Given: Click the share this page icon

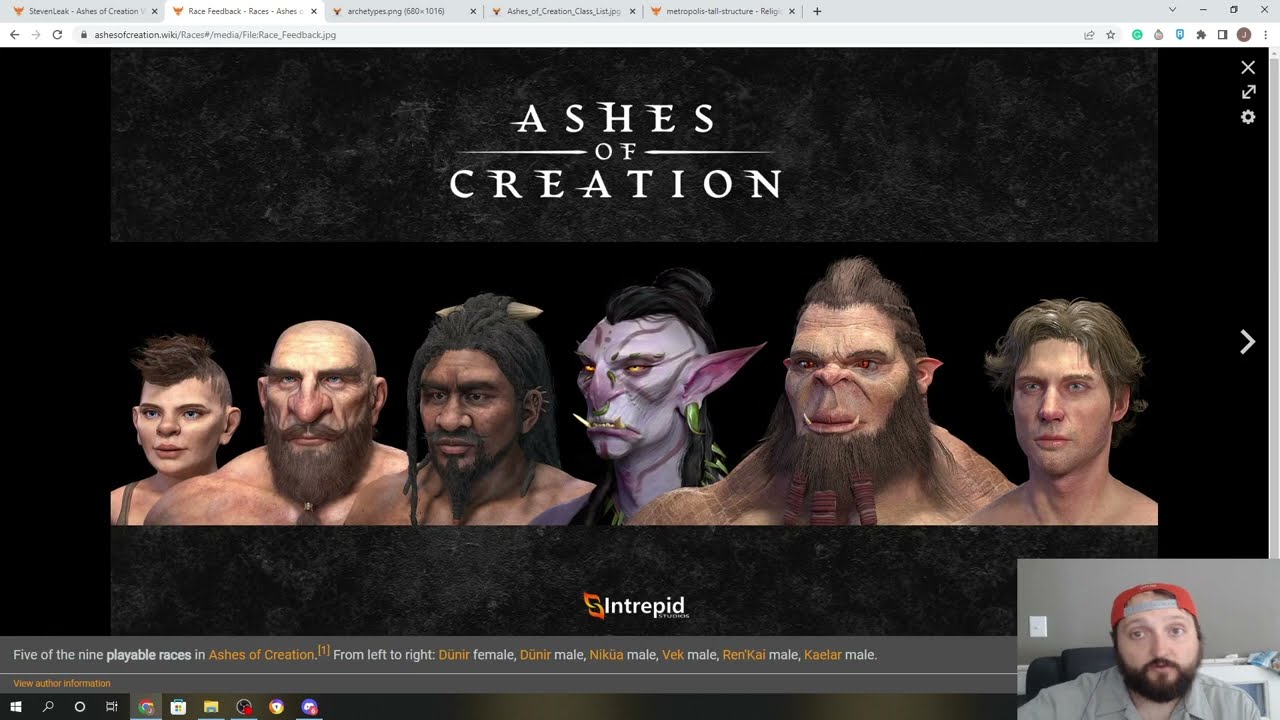Looking at the screenshot, I should (x=1089, y=34).
